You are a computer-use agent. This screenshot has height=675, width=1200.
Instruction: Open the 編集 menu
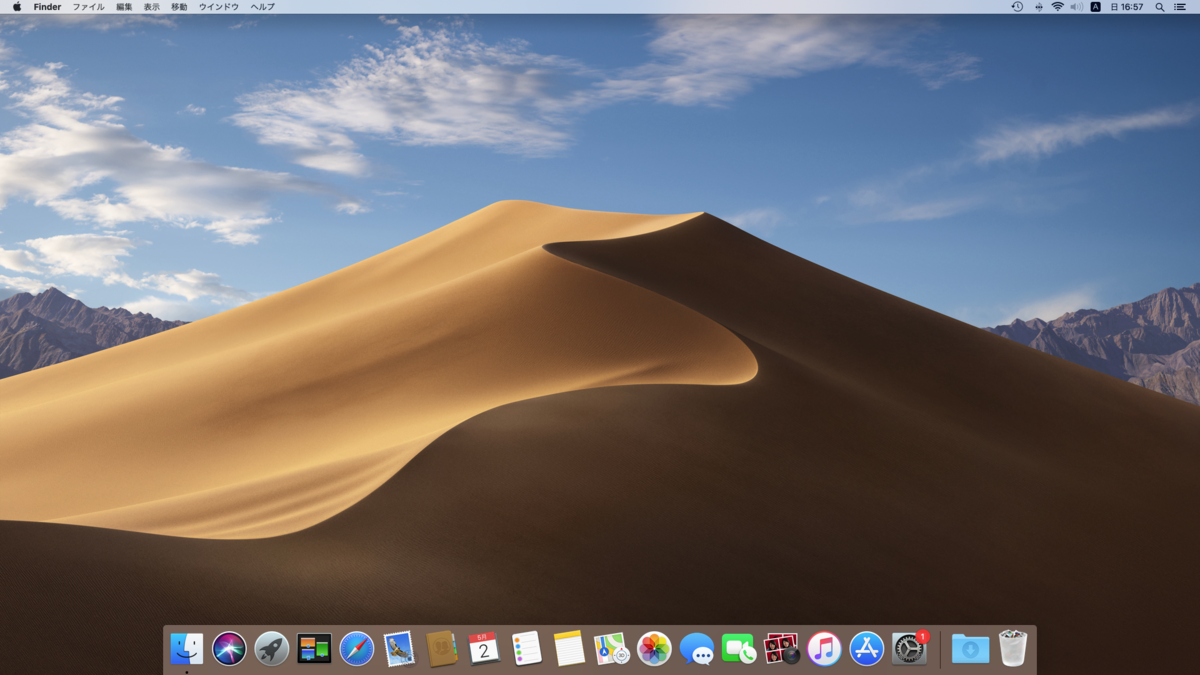click(124, 7)
